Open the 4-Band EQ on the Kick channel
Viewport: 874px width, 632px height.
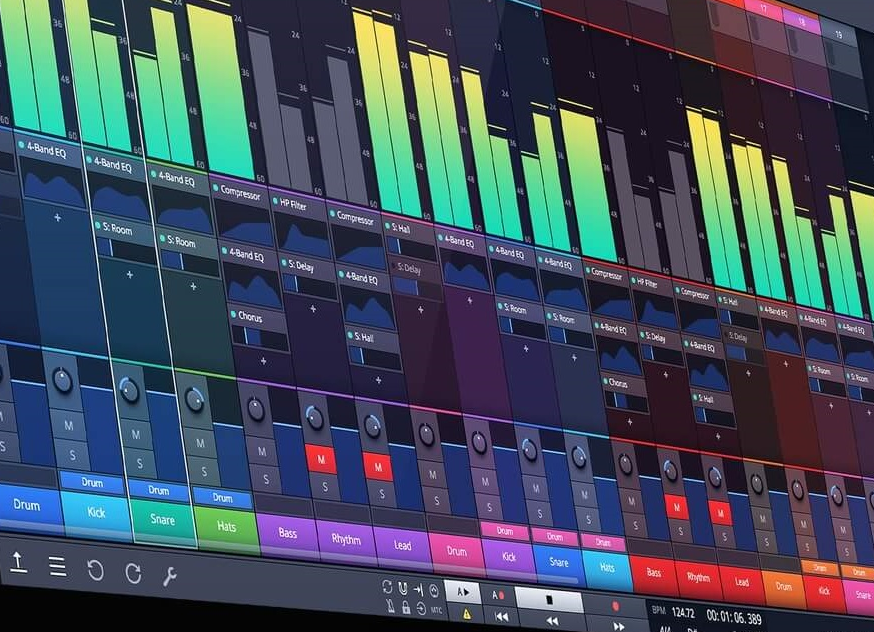click(x=113, y=164)
